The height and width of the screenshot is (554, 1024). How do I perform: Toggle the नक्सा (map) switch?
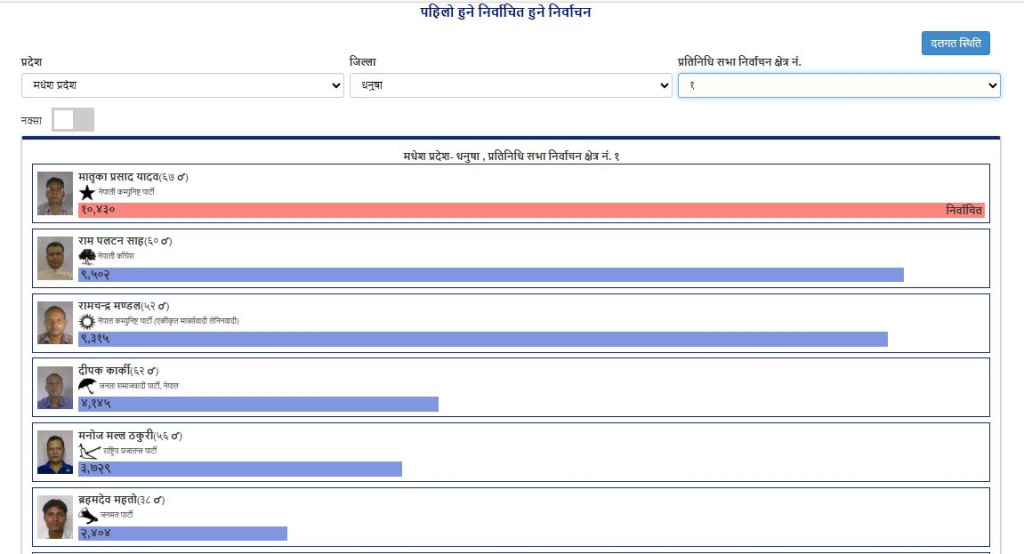[73, 120]
